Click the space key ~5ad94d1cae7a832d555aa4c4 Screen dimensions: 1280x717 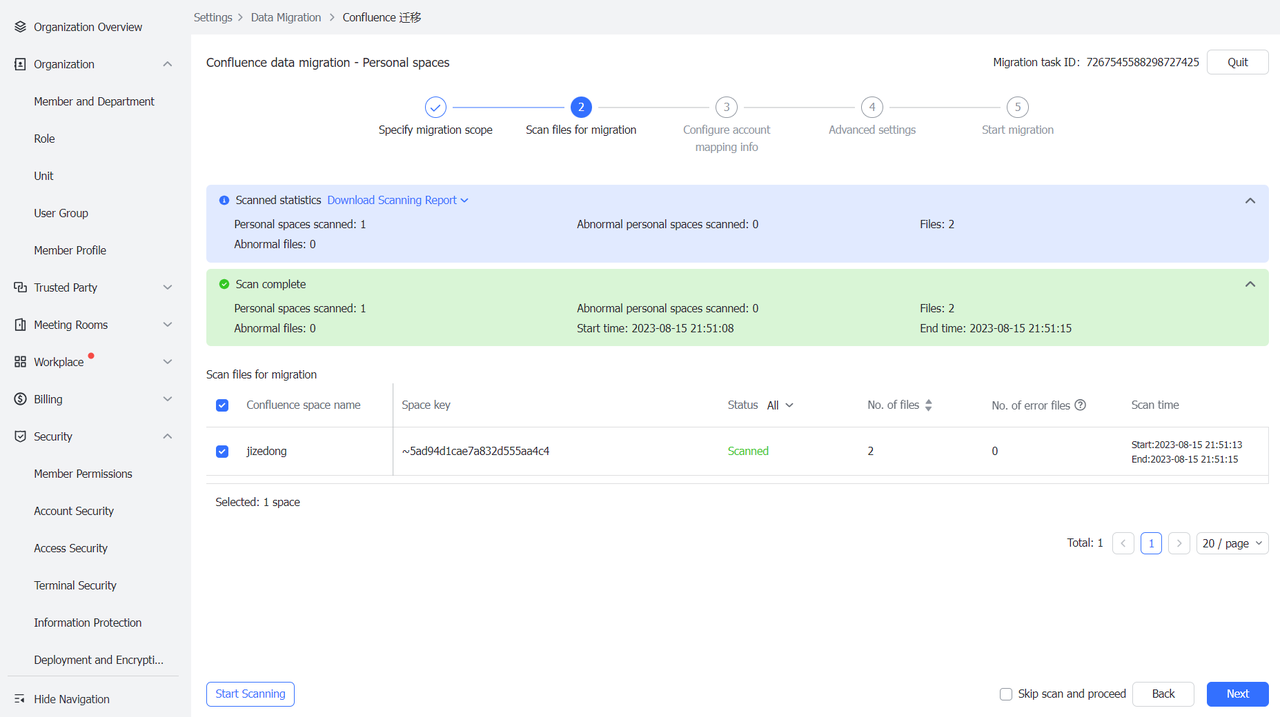476,451
